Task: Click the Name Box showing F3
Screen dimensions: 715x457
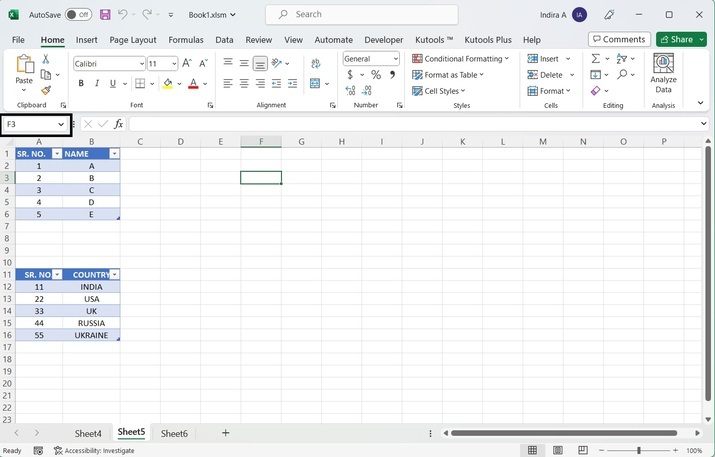Action: pos(30,124)
